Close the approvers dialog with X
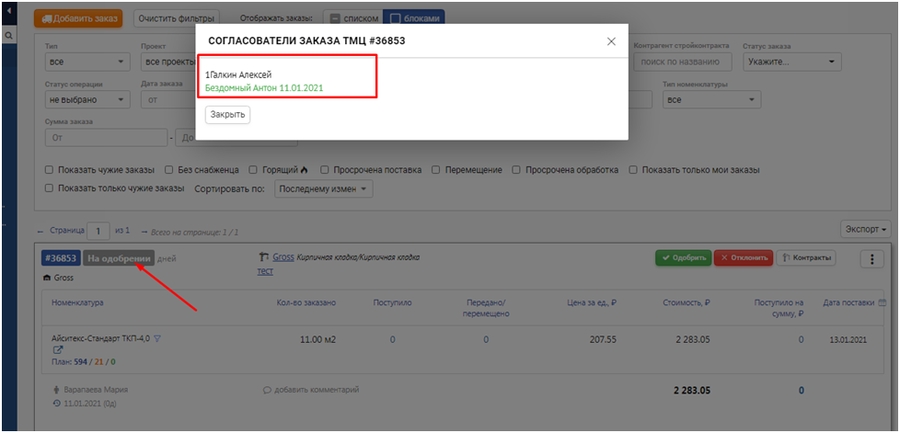 pyautogui.click(x=611, y=41)
